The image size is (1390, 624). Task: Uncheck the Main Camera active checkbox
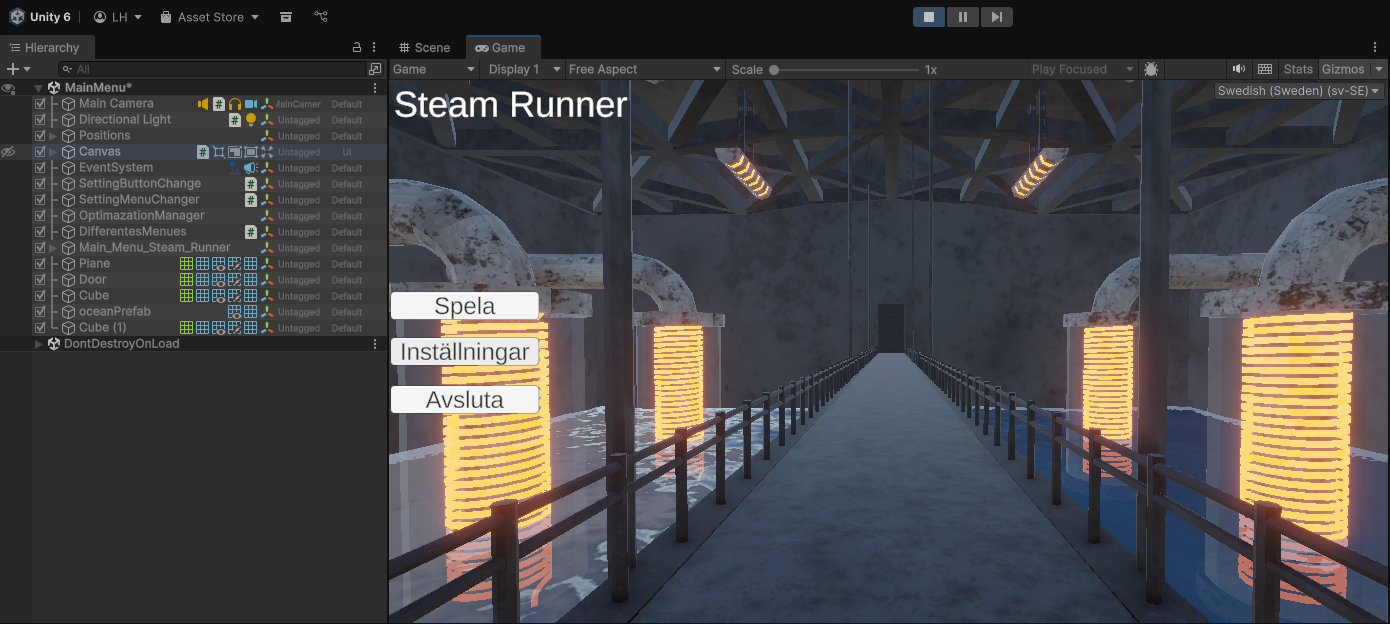40,104
